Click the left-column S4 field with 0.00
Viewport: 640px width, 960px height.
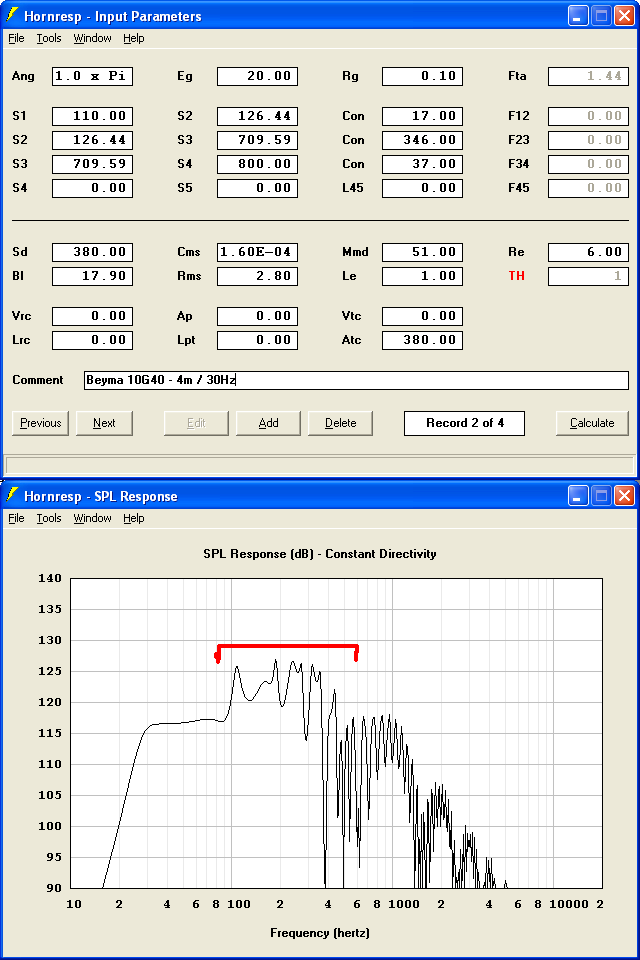tap(92, 188)
